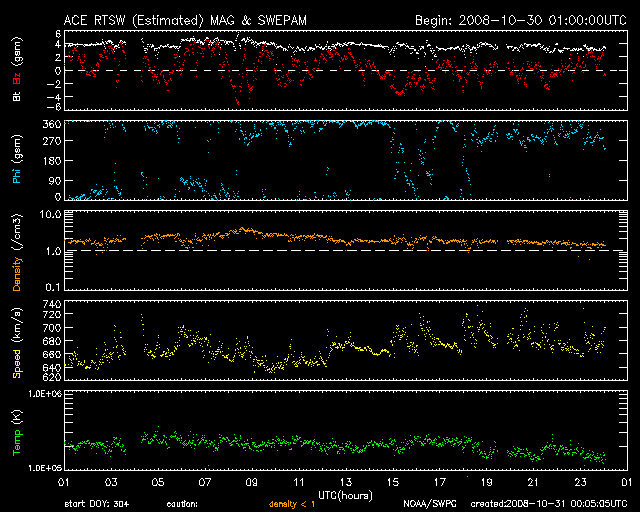Click the 23 hour tick label
The image size is (640, 512).
click(580, 483)
